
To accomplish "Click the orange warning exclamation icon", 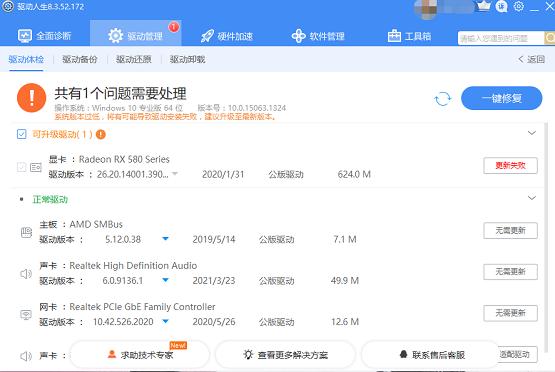I will click(x=32, y=98).
